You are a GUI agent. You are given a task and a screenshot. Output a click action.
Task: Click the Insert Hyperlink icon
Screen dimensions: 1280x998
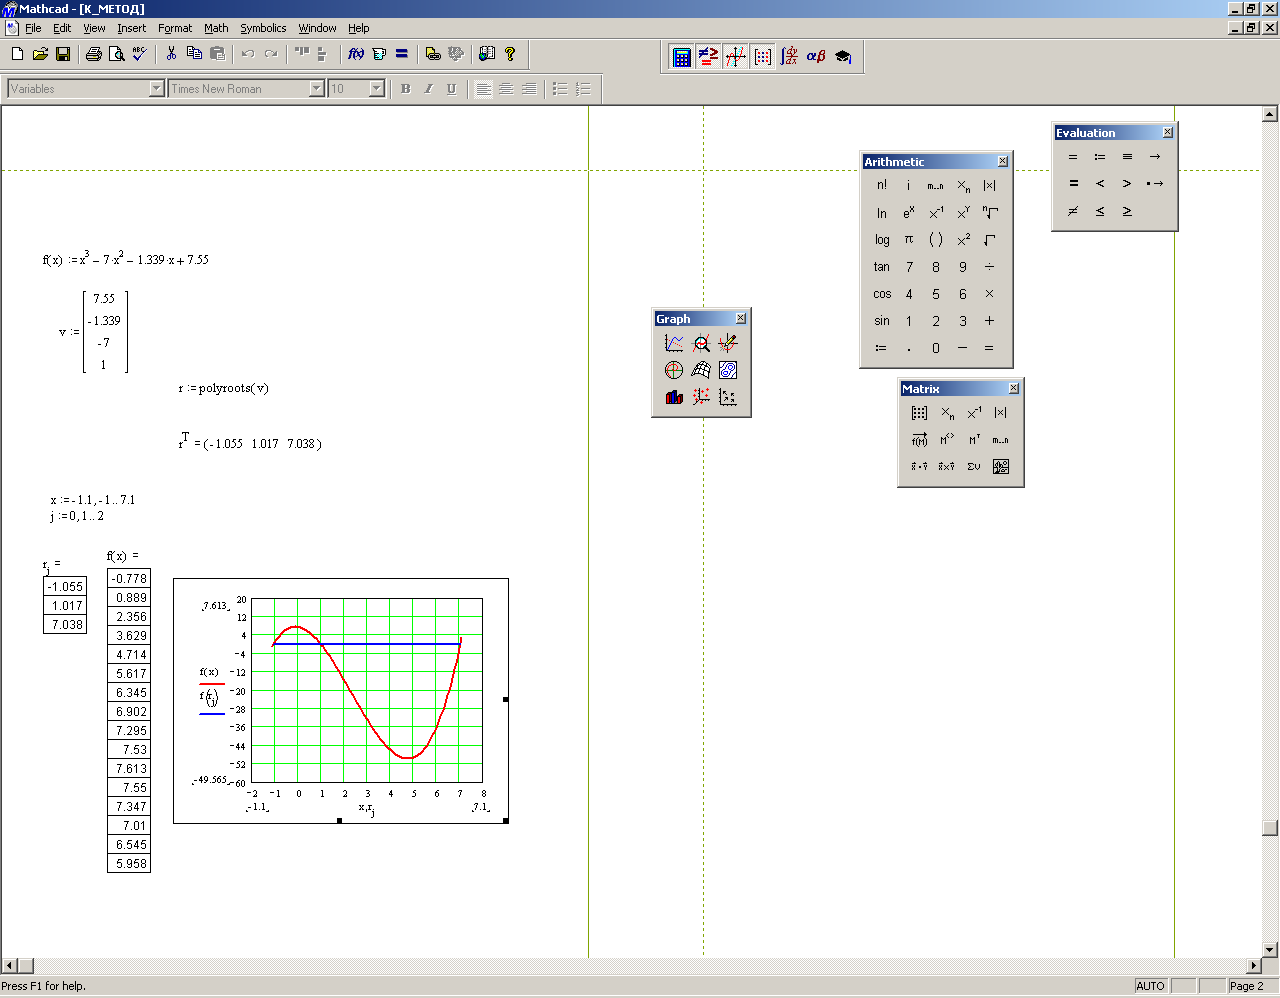tap(433, 54)
